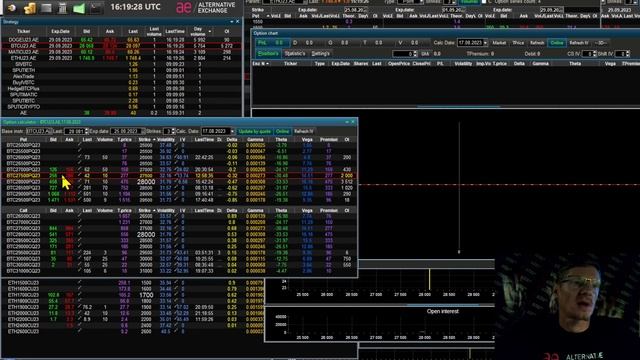640x360 pixels.
Task: Click Market button in Option chart
Action: click(x=499, y=43)
